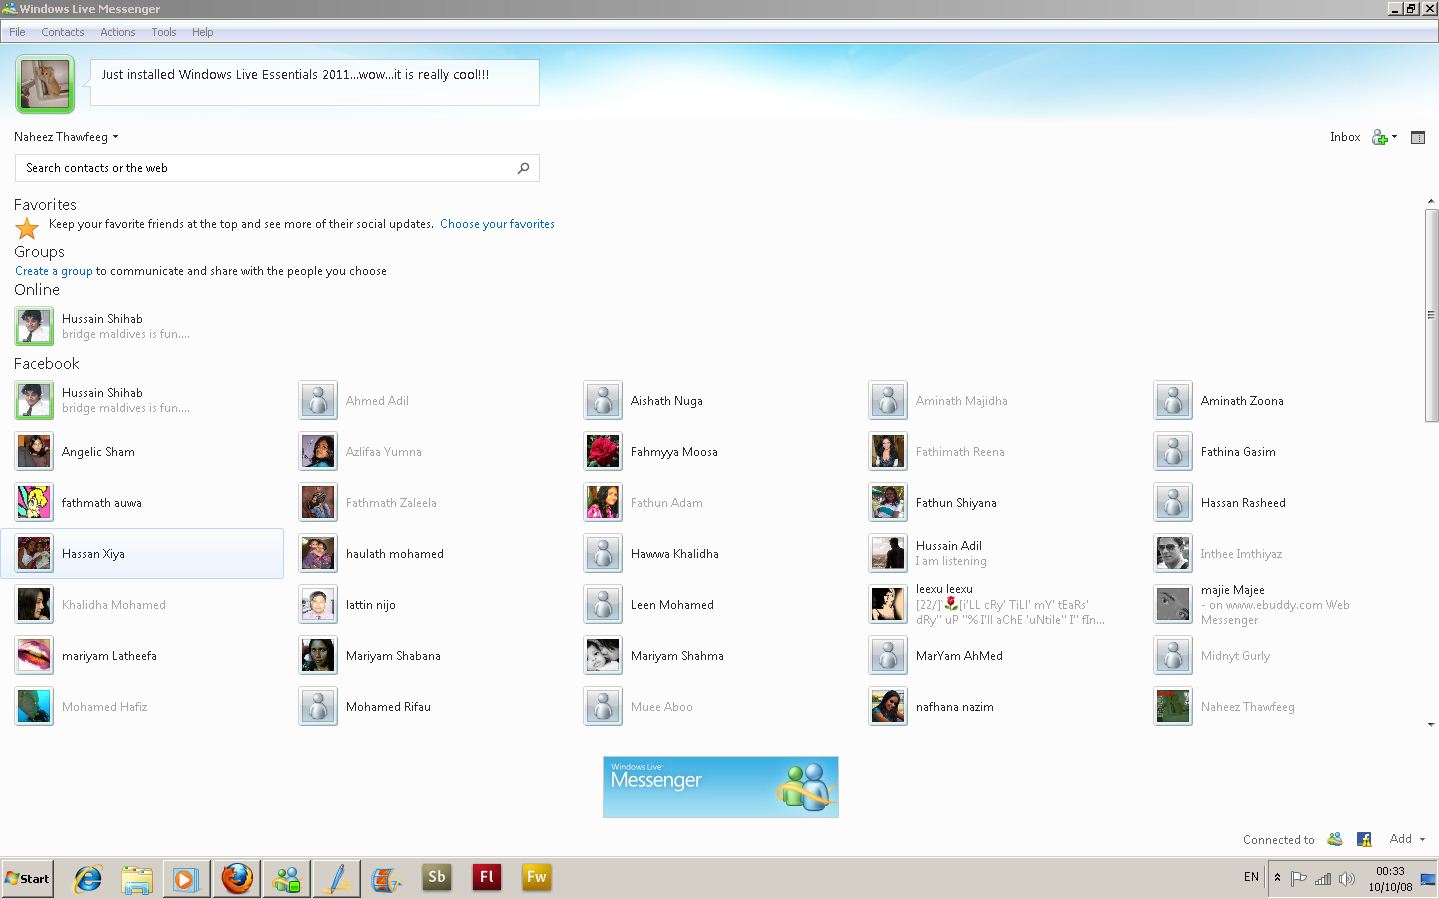Show hidden system tray icons

coord(1277,877)
